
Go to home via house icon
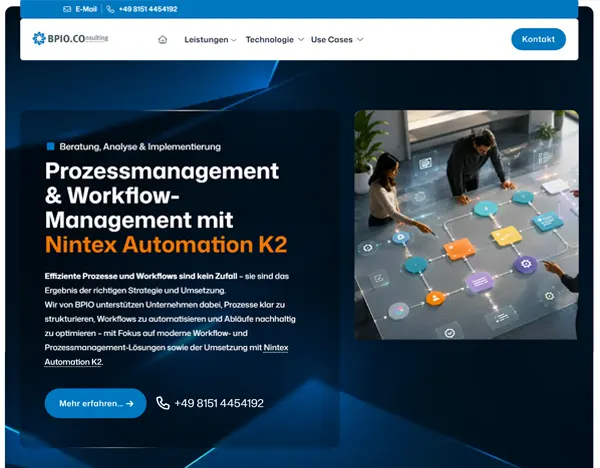pos(163,39)
